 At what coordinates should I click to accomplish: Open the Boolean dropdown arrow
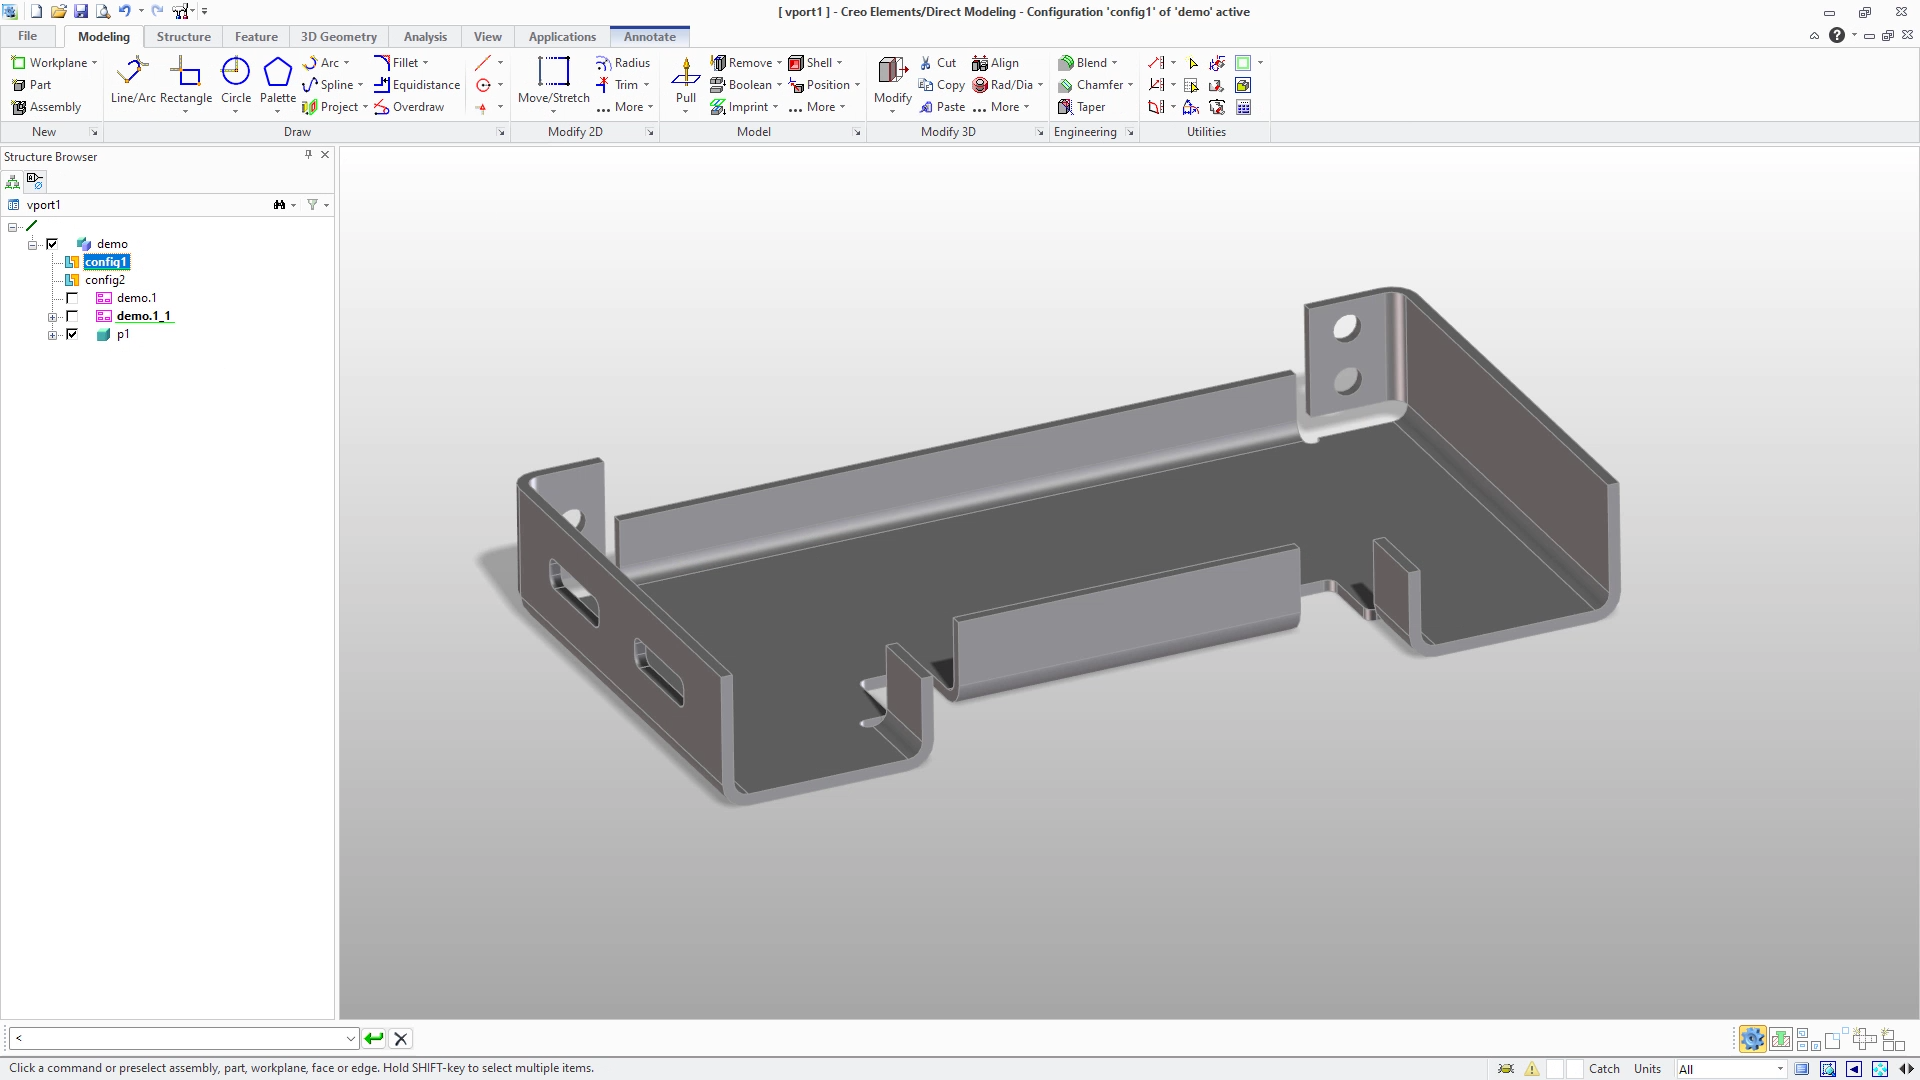(779, 85)
